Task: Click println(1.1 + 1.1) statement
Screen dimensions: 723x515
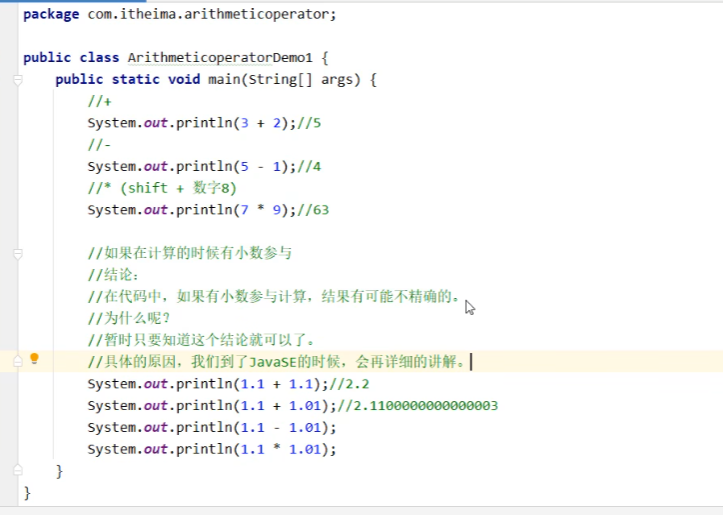Action: click(x=208, y=384)
